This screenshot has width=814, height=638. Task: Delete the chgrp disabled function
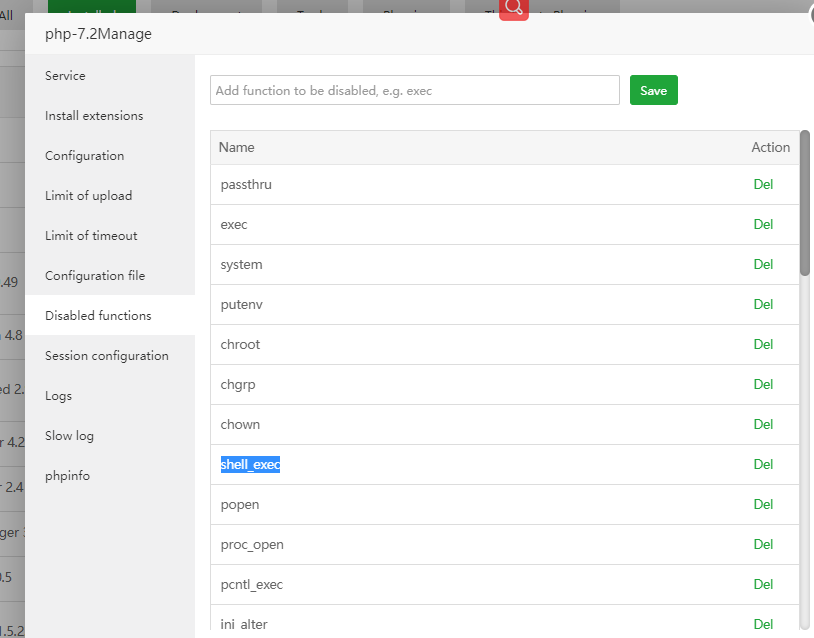763,384
